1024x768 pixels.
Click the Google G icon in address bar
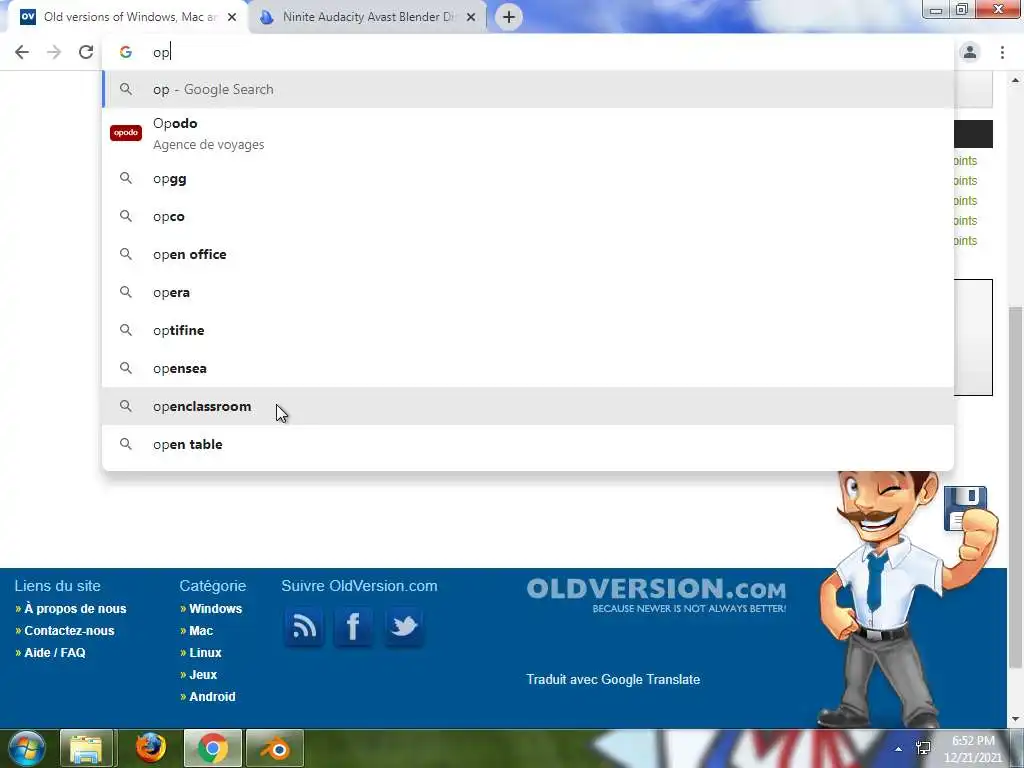click(x=125, y=52)
